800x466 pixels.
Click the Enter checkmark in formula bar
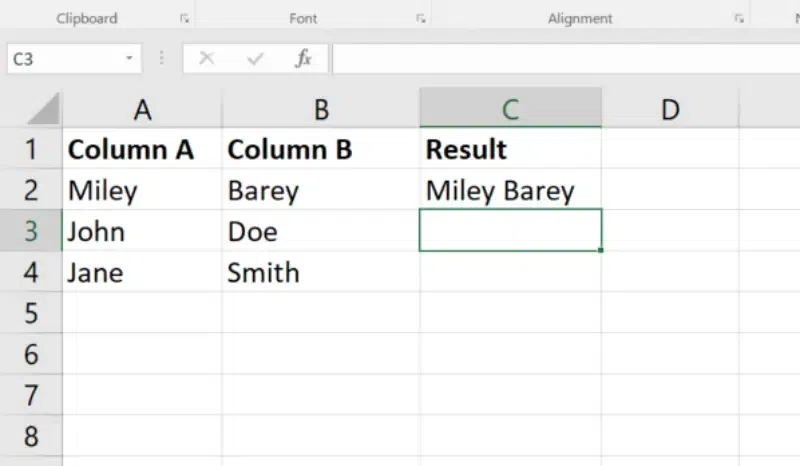[x=255, y=59]
